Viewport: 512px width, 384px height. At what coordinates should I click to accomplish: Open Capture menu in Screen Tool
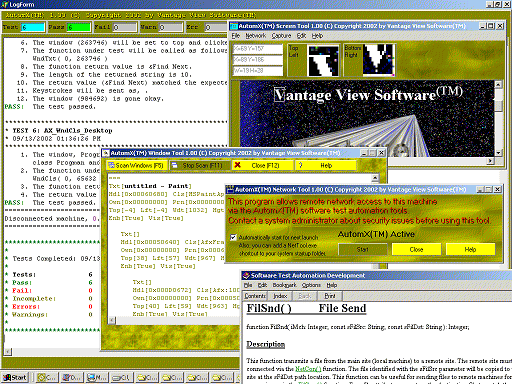(281, 36)
